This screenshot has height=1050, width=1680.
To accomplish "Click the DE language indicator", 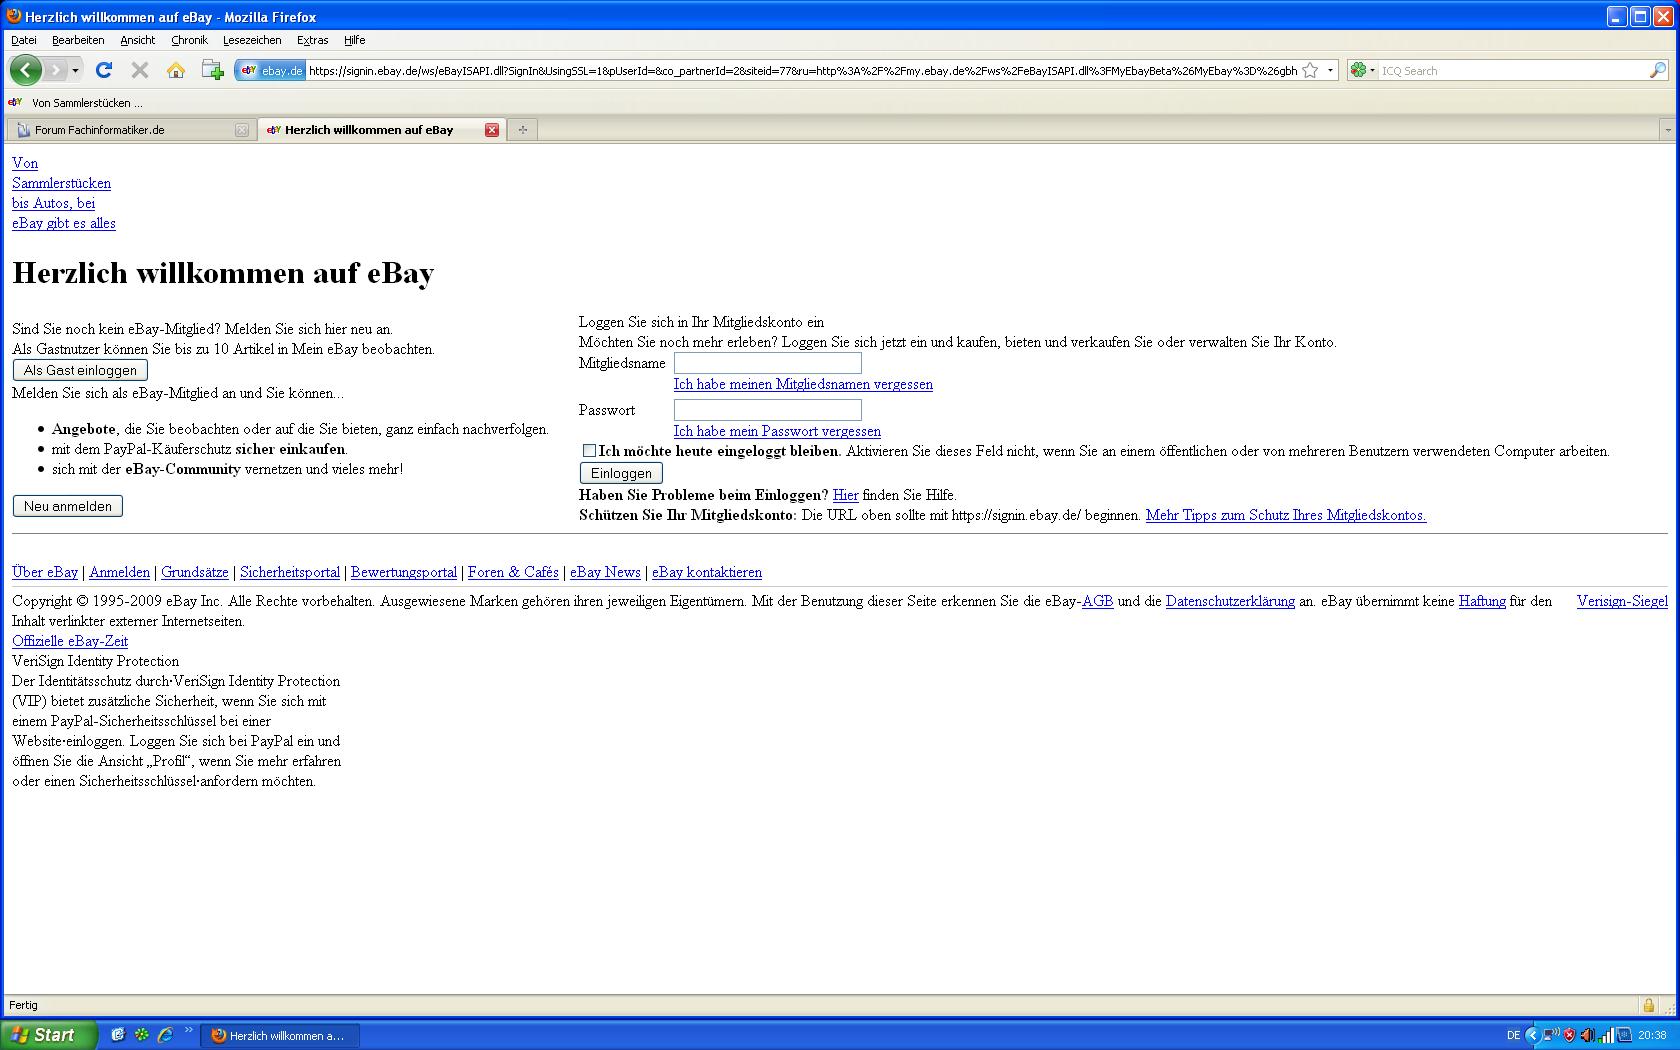I will [1513, 1035].
